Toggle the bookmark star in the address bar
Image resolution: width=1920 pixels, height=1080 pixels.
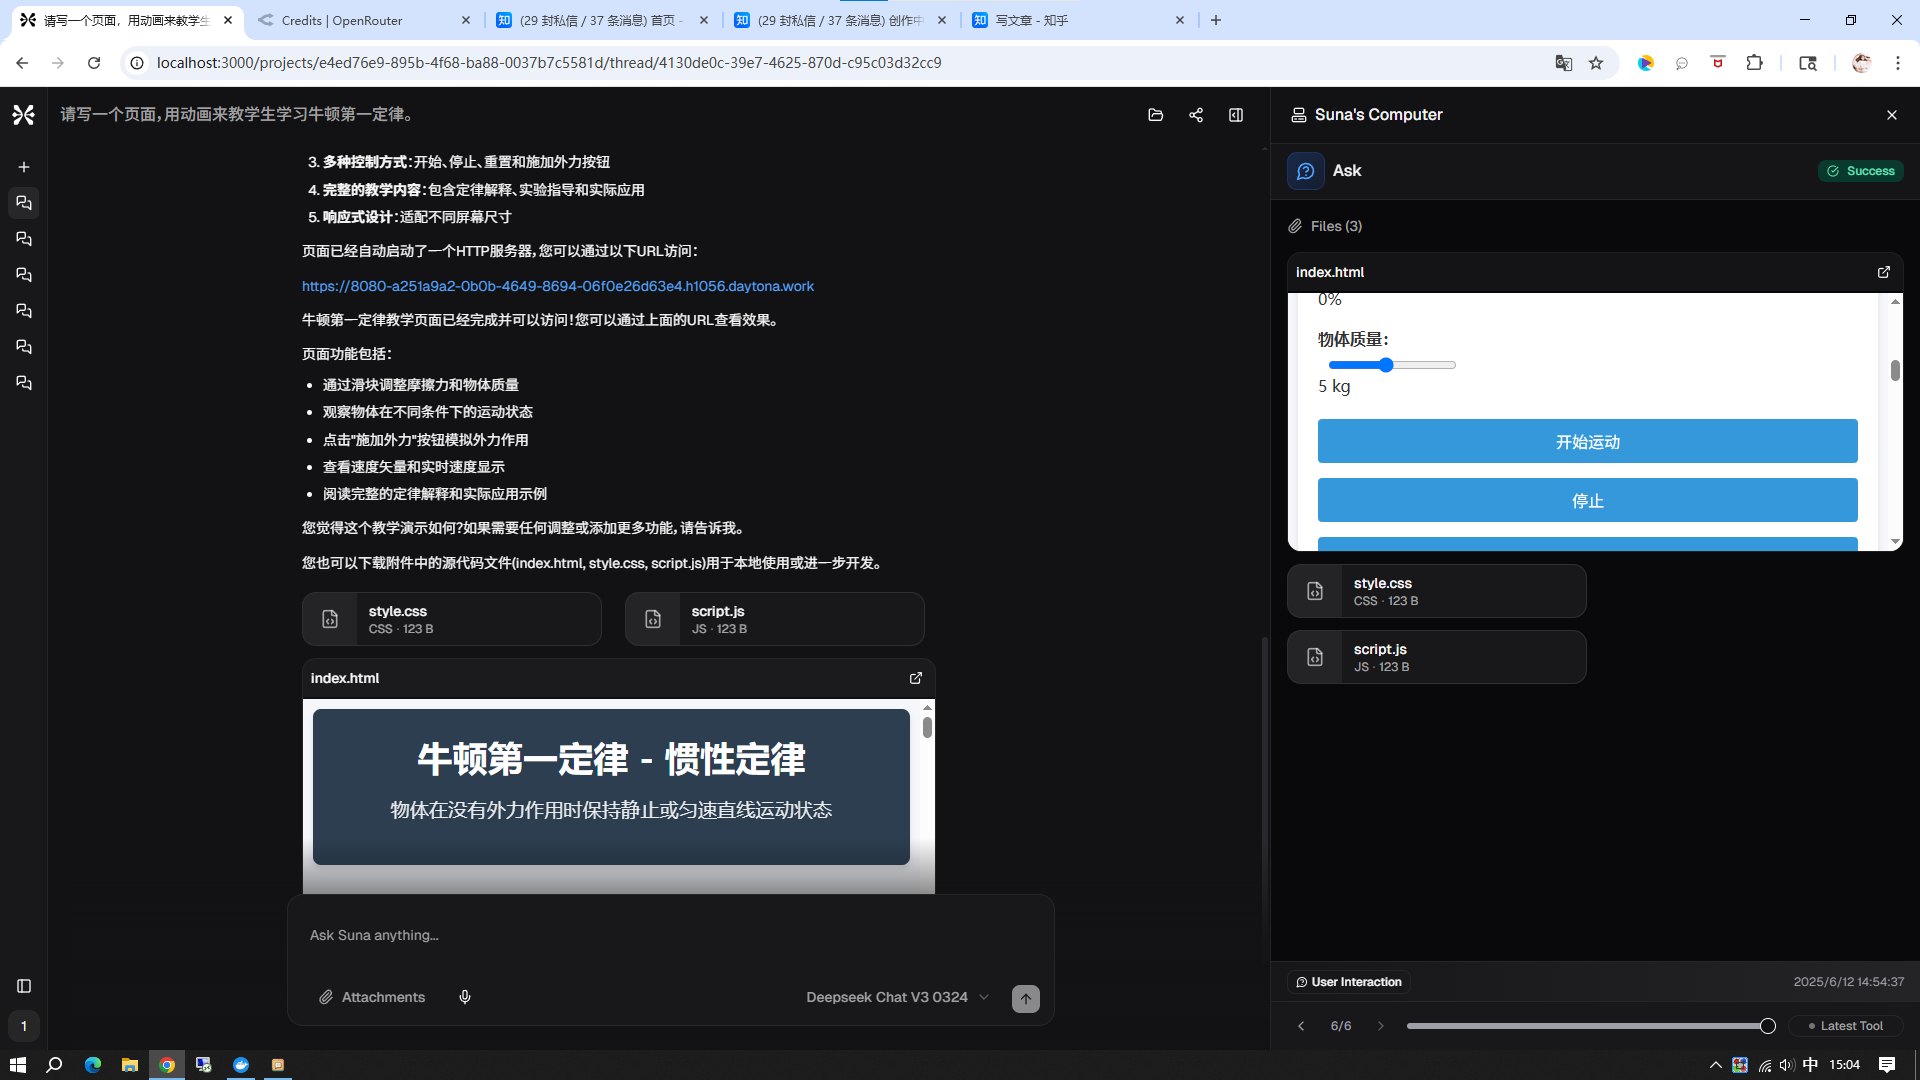[x=1597, y=62]
